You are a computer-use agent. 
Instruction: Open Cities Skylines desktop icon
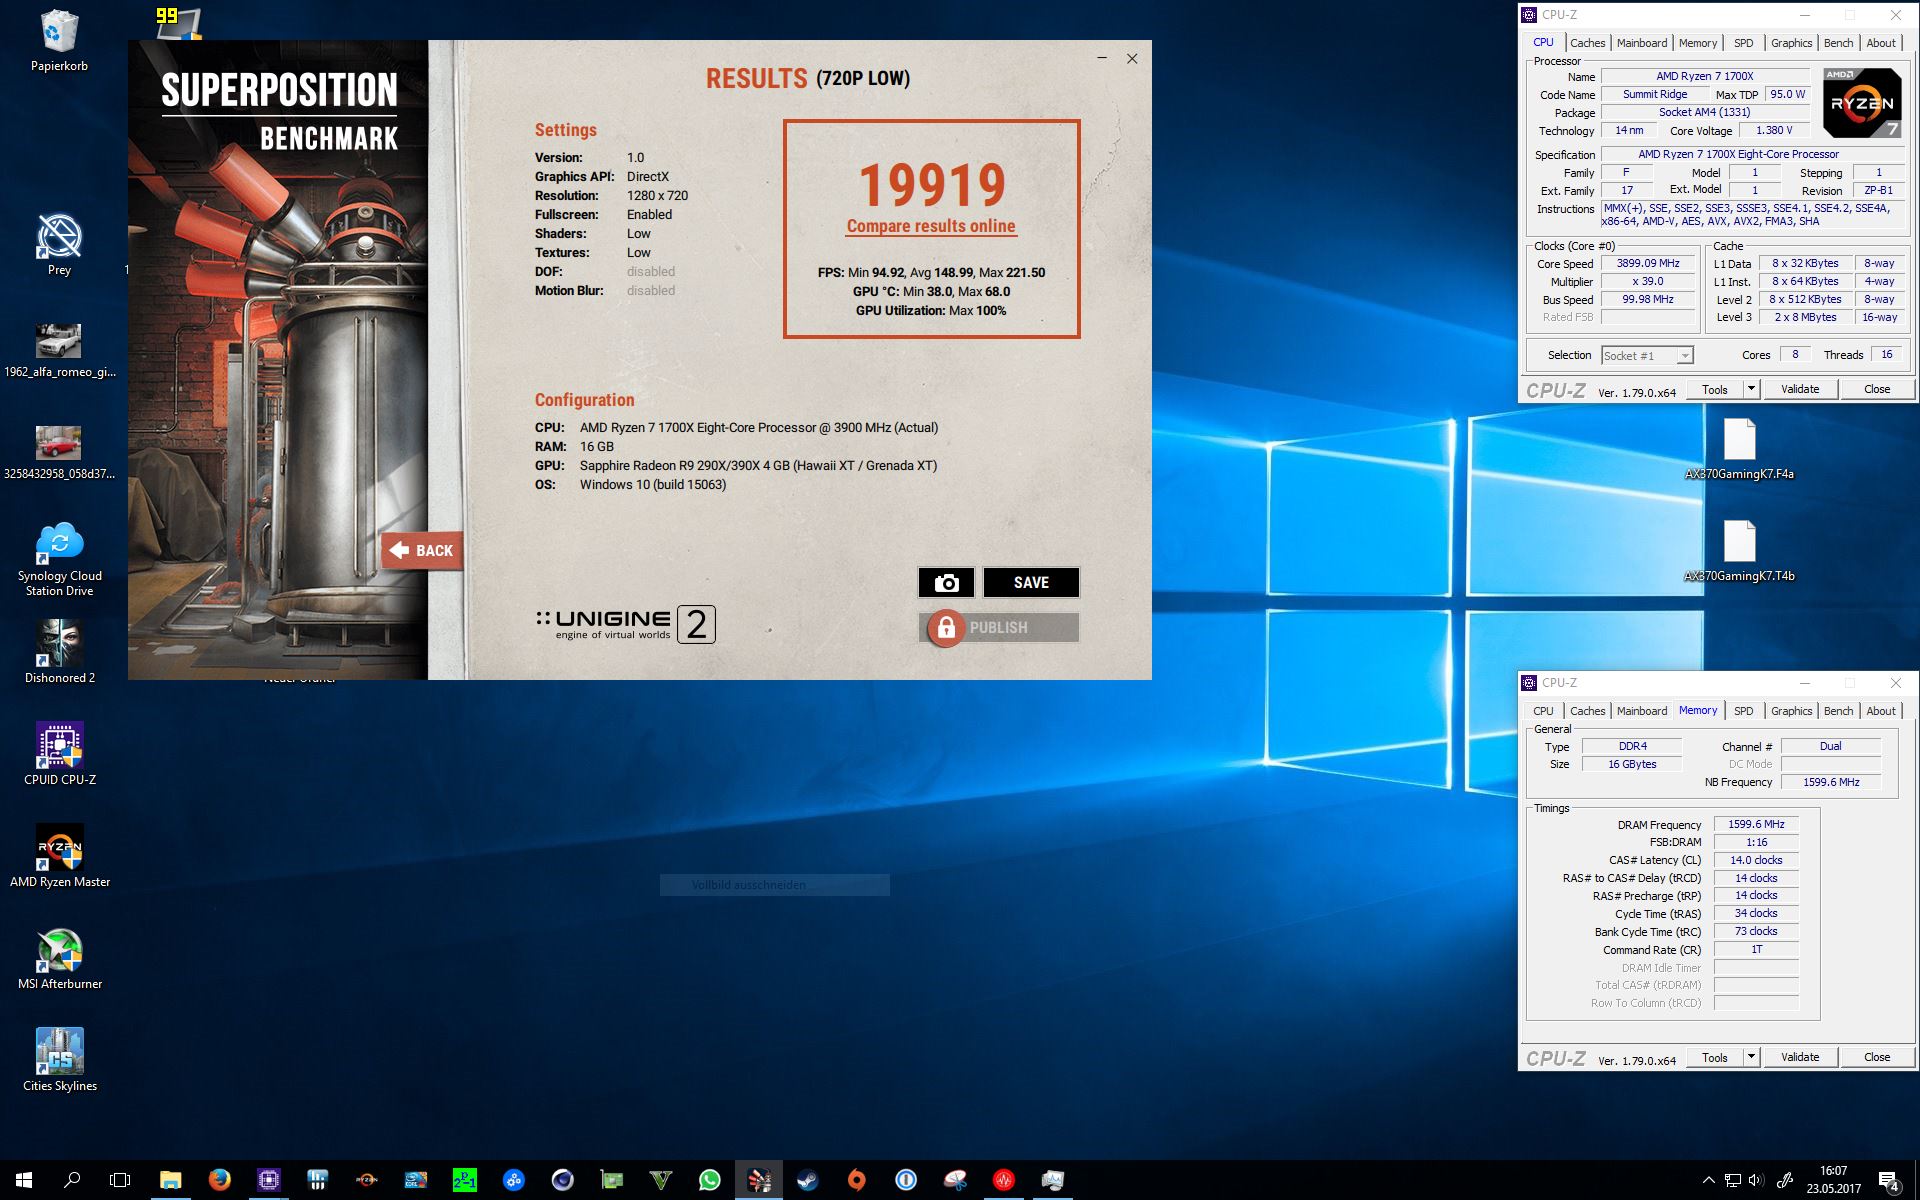[x=60, y=1053]
